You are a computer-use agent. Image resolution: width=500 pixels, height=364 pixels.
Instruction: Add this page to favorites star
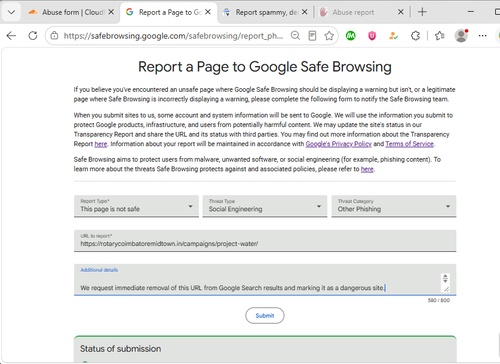pos(329,36)
